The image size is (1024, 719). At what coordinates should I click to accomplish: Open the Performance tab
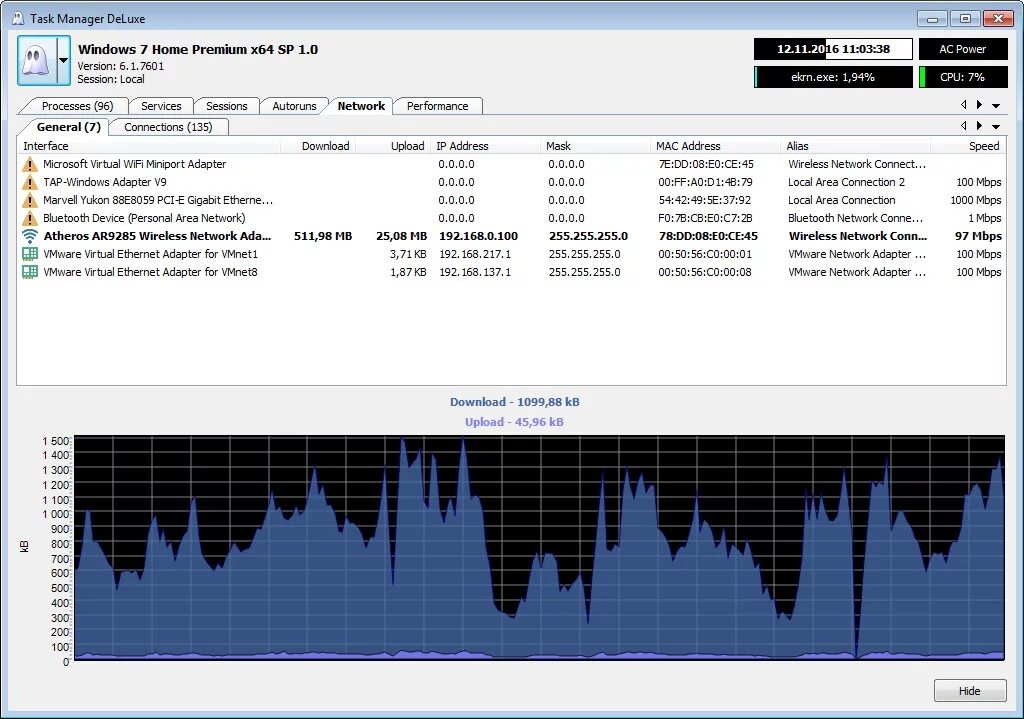click(438, 106)
